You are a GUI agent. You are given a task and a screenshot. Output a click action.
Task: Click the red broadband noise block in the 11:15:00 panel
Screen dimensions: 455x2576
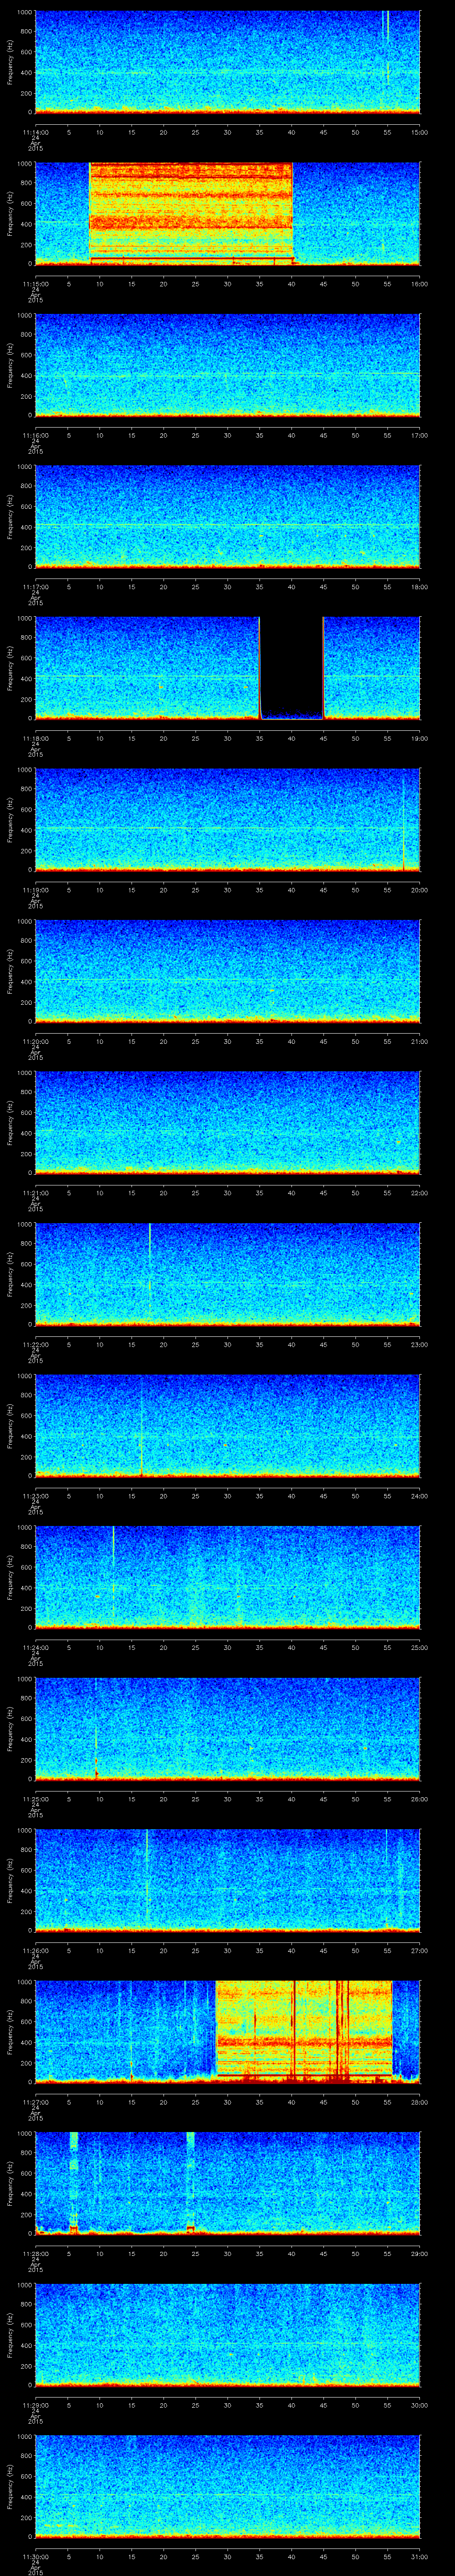(191, 213)
